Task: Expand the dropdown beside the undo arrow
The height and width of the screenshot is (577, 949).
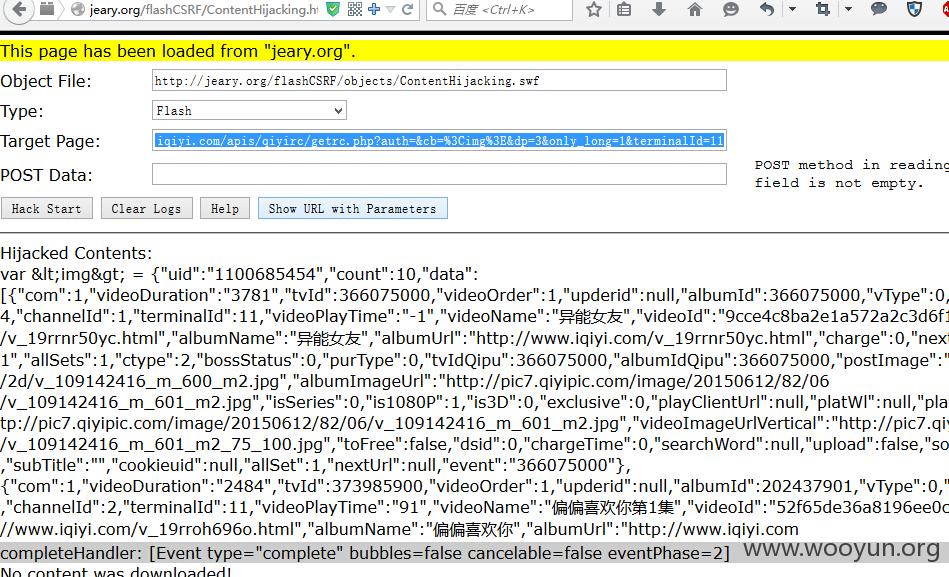Action: point(792,10)
